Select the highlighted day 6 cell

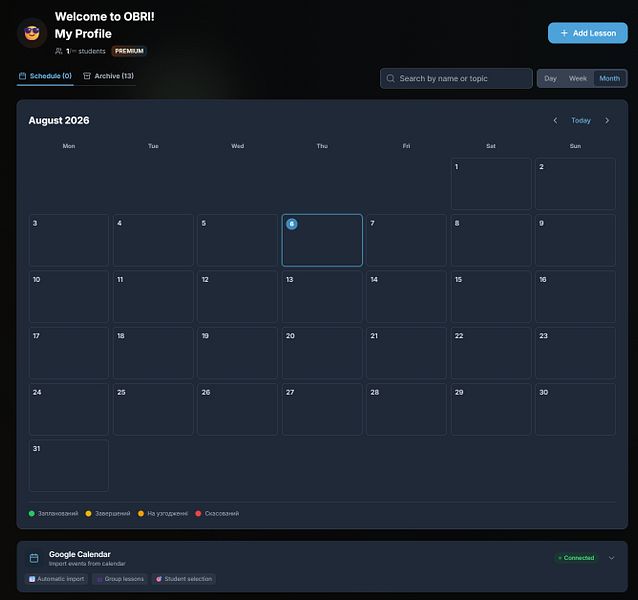pos(322,240)
